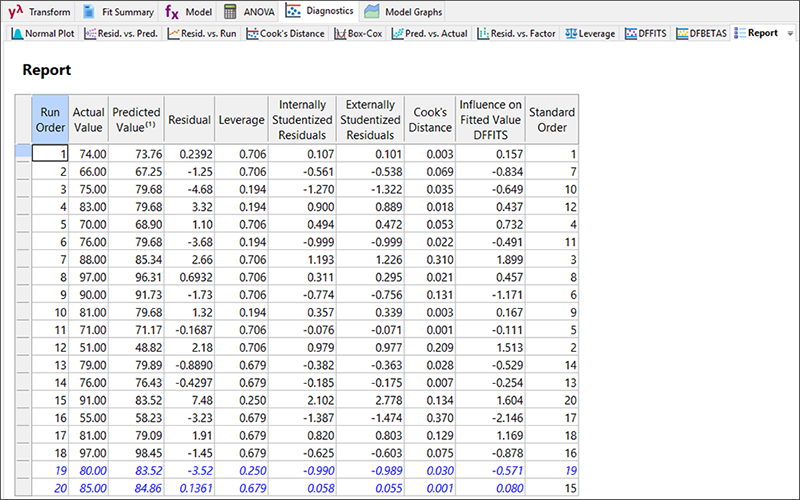Click the Cook's Distance column header
800x500 pixels.
click(x=429, y=119)
